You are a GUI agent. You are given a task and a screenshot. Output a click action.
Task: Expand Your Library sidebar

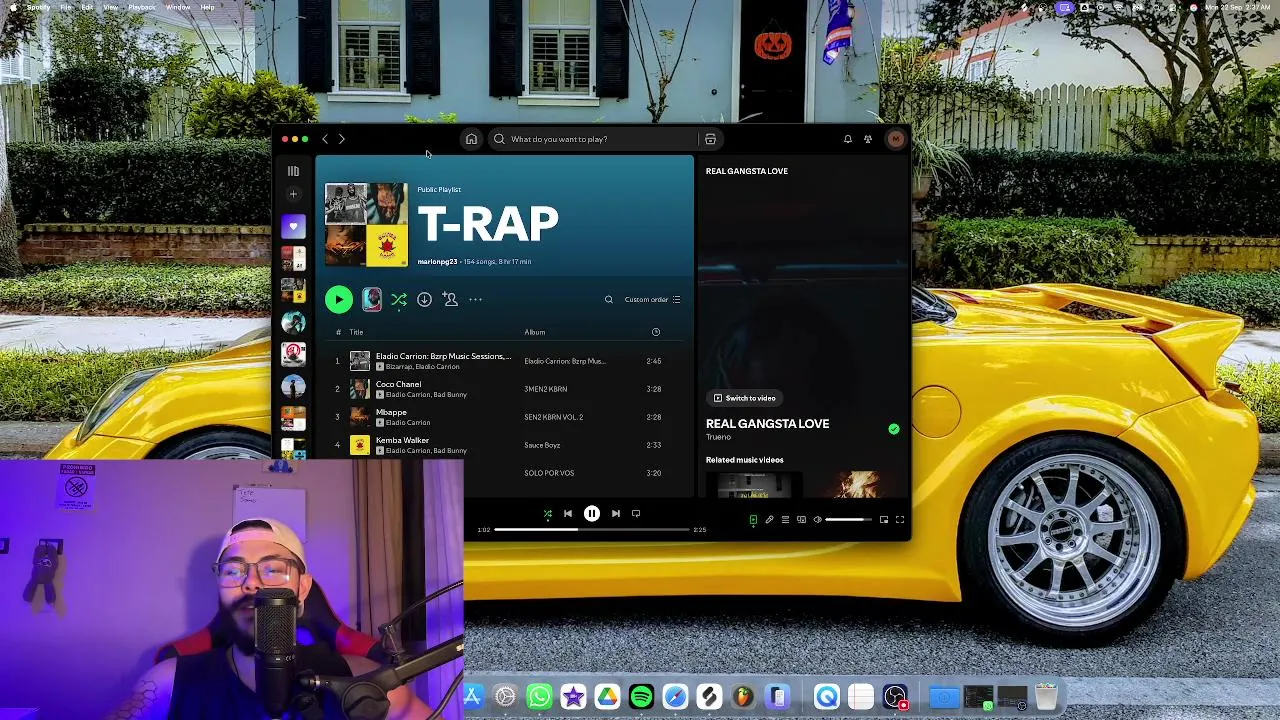[293, 171]
